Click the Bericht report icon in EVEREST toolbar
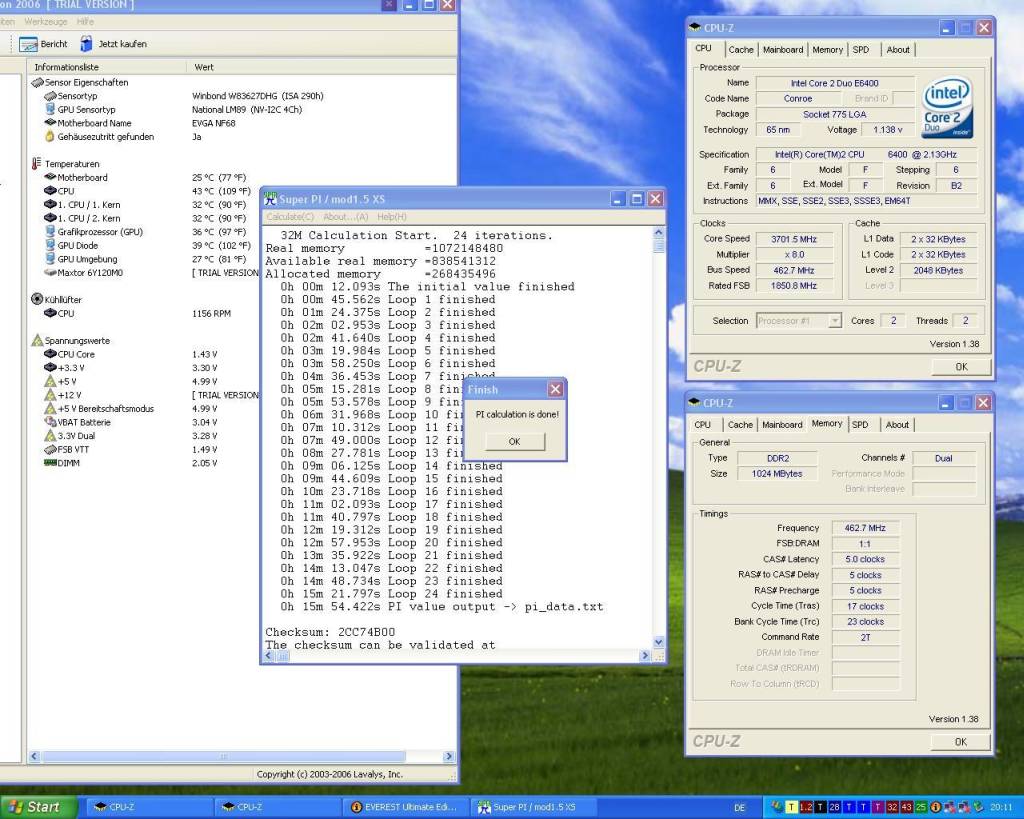Image resolution: width=1024 pixels, height=819 pixels. pos(28,44)
